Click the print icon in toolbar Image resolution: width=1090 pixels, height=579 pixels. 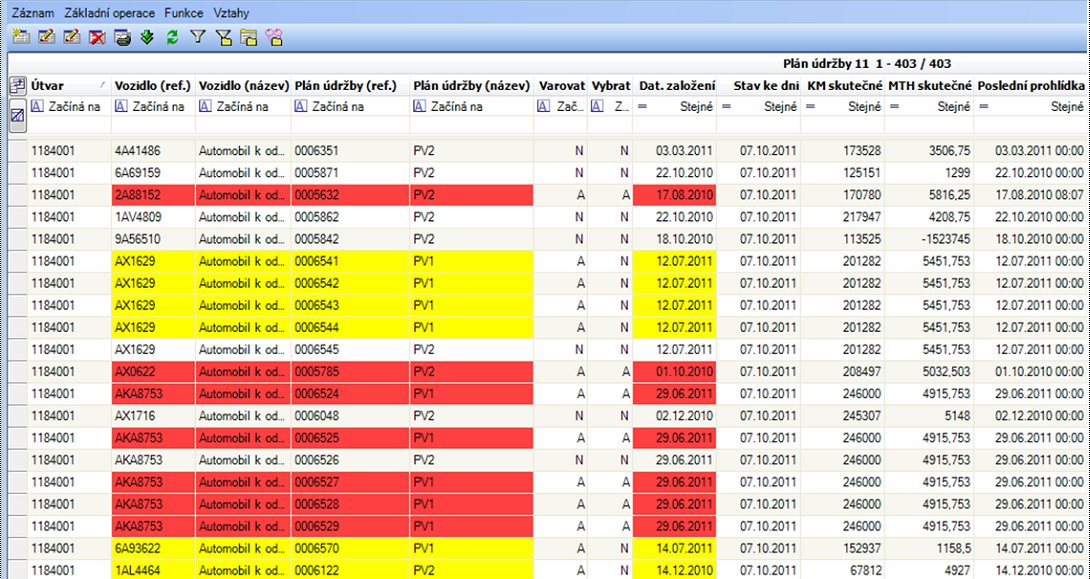(122, 38)
